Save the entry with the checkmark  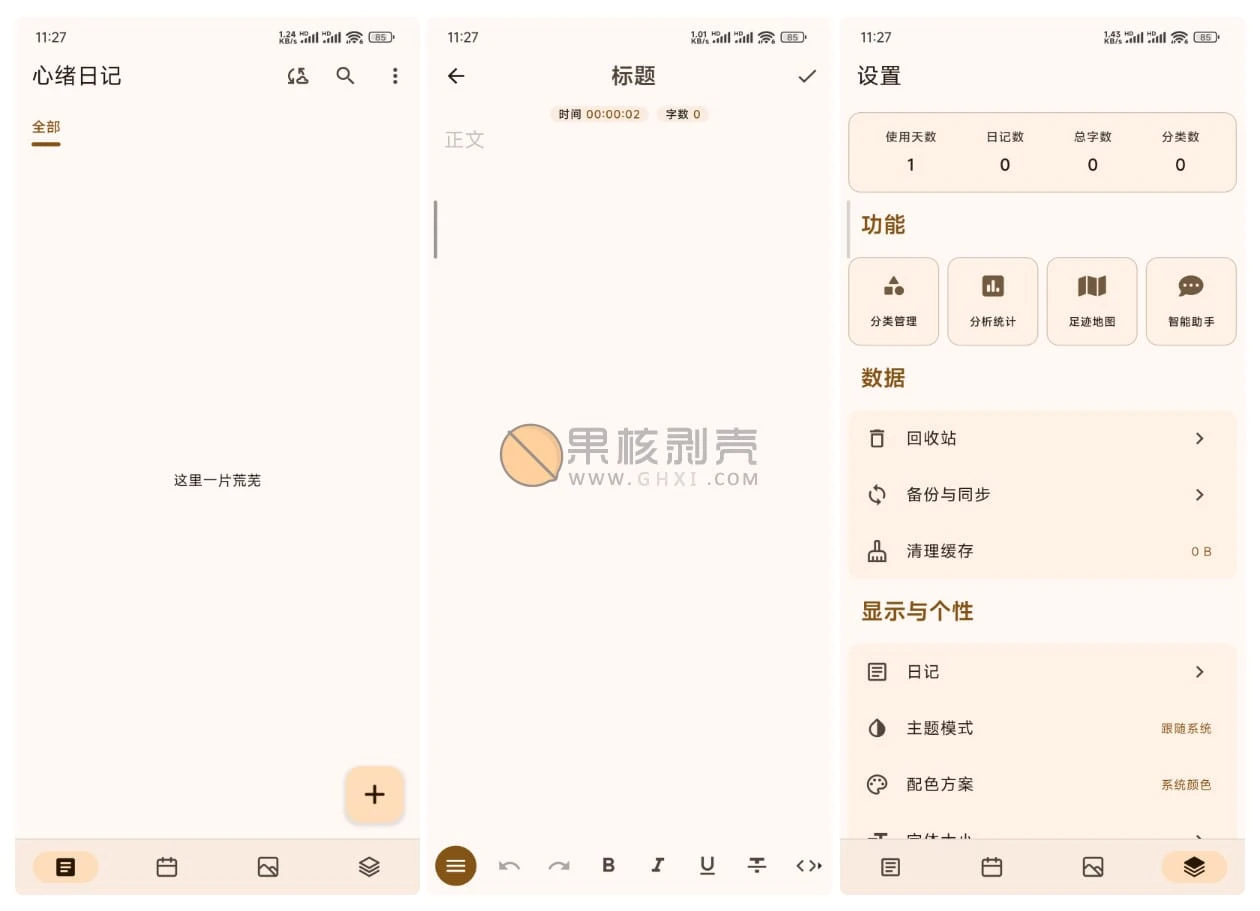pyautogui.click(x=806, y=75)
